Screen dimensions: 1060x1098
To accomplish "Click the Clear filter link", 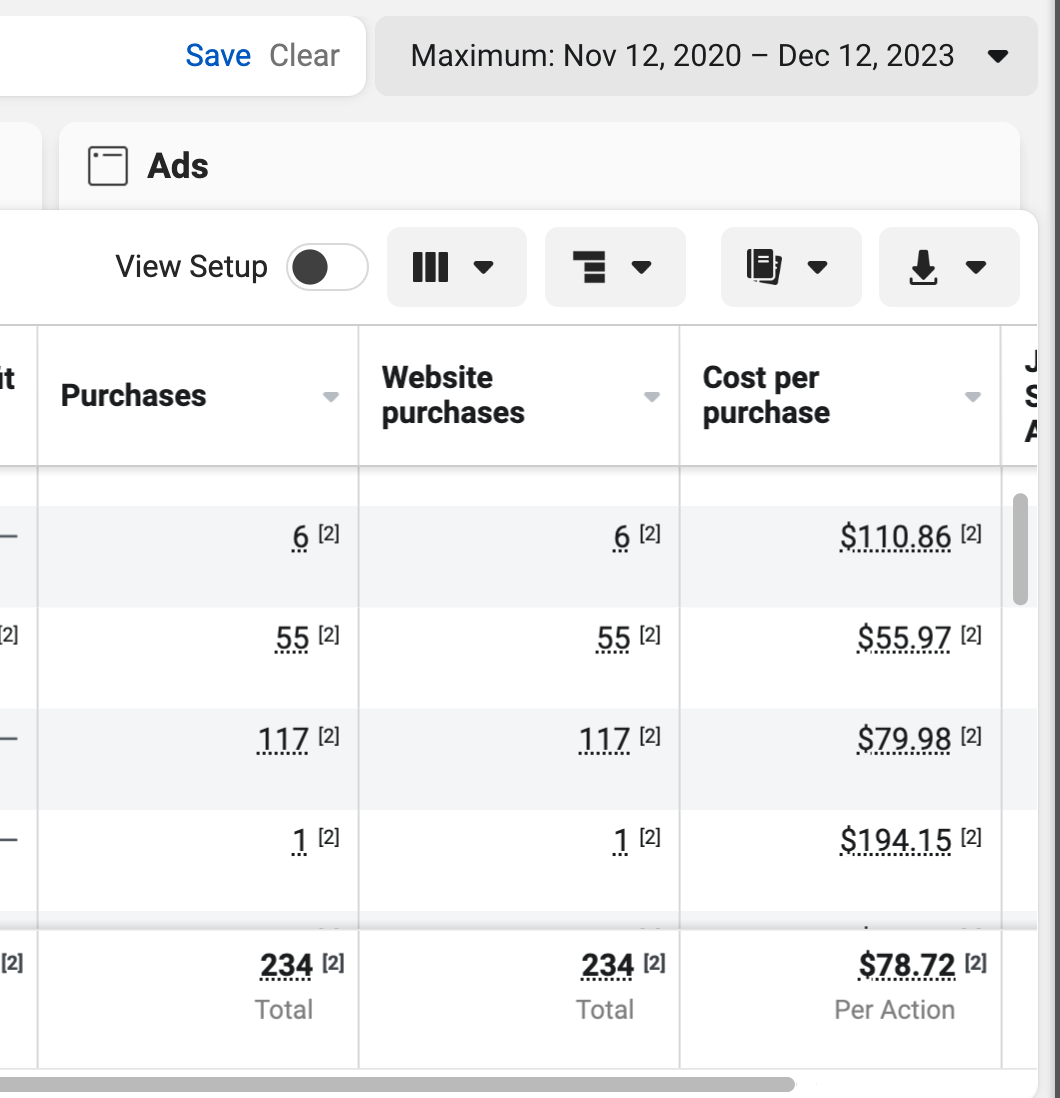I will [304, 55].
